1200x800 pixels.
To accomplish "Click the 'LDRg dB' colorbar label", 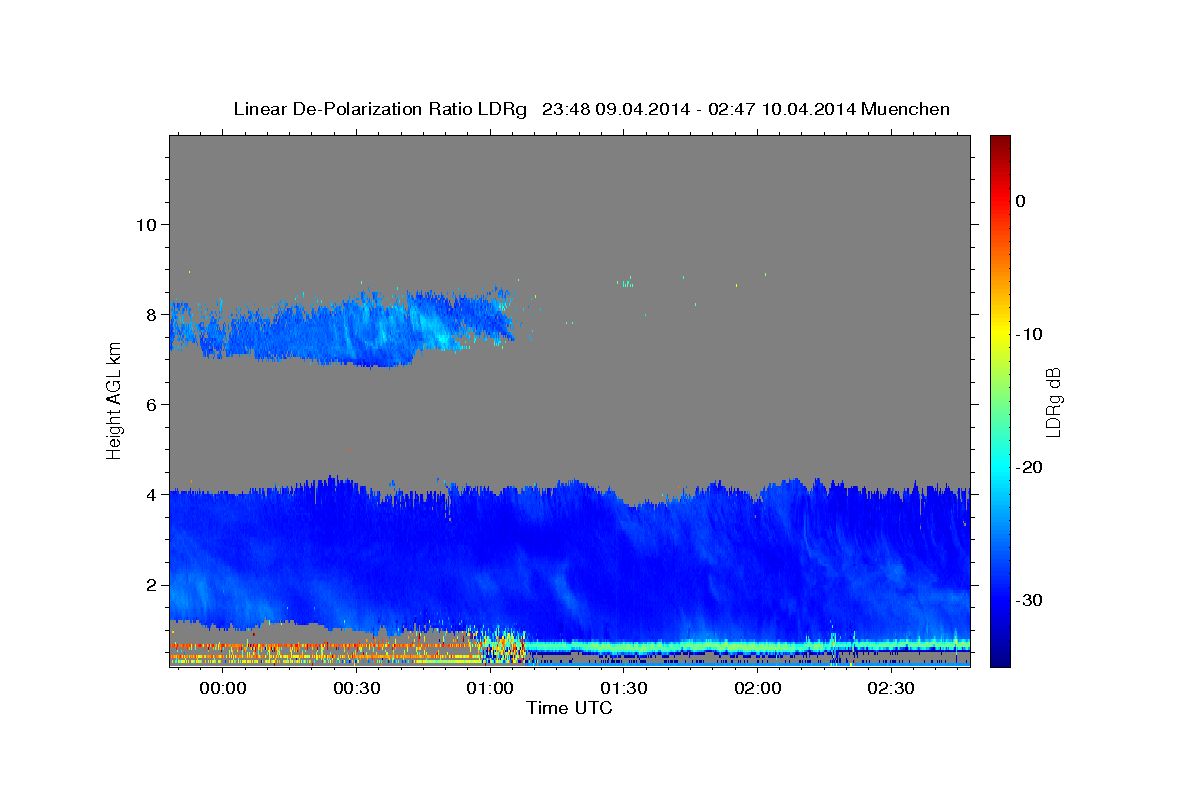I will (1053, 401).
